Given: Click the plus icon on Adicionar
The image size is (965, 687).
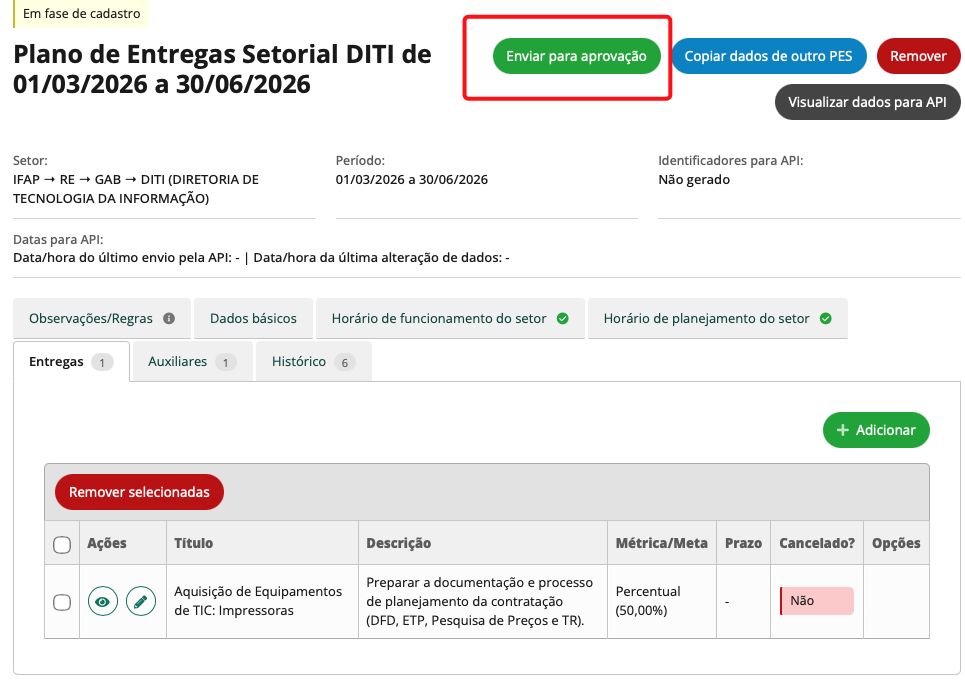Looking at the screenshot, I should (843, 430).
